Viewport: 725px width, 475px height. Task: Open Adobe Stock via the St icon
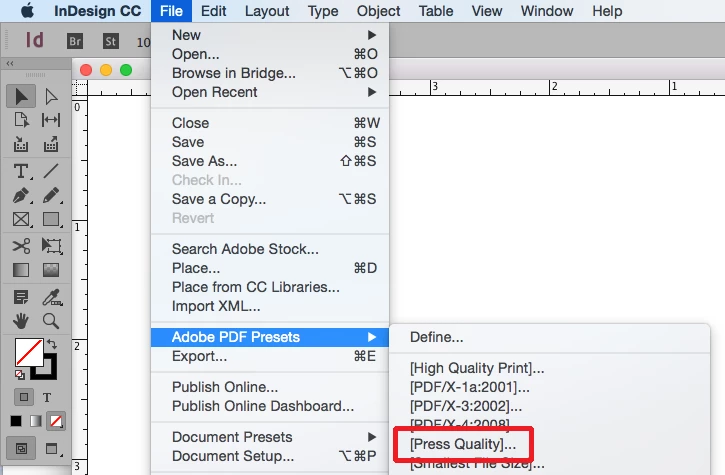[111, 41]
